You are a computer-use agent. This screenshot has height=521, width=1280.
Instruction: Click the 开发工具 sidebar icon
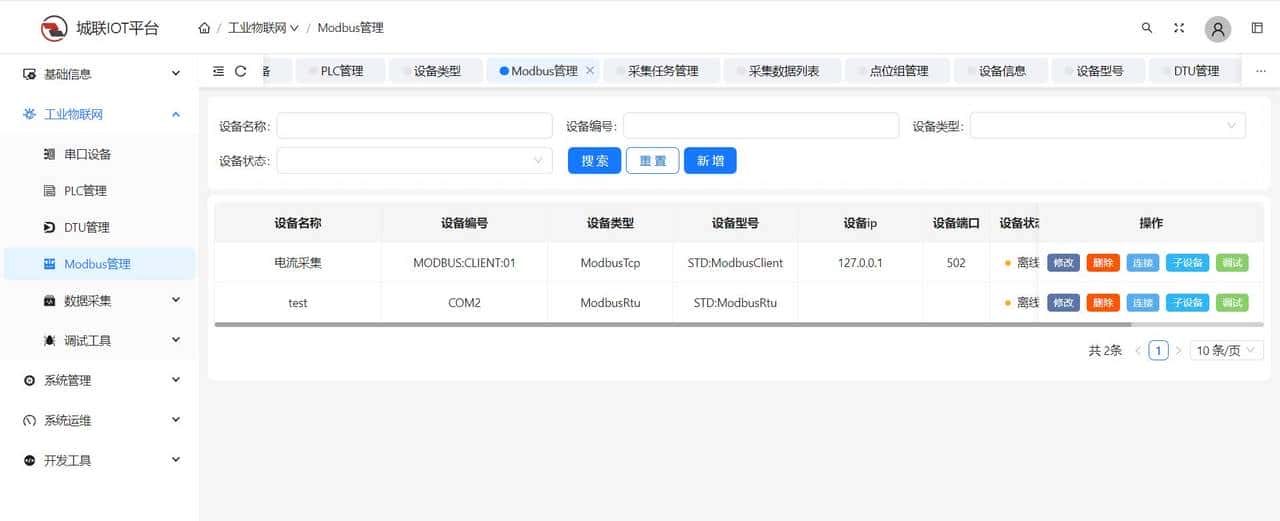(x=29, y=460)
